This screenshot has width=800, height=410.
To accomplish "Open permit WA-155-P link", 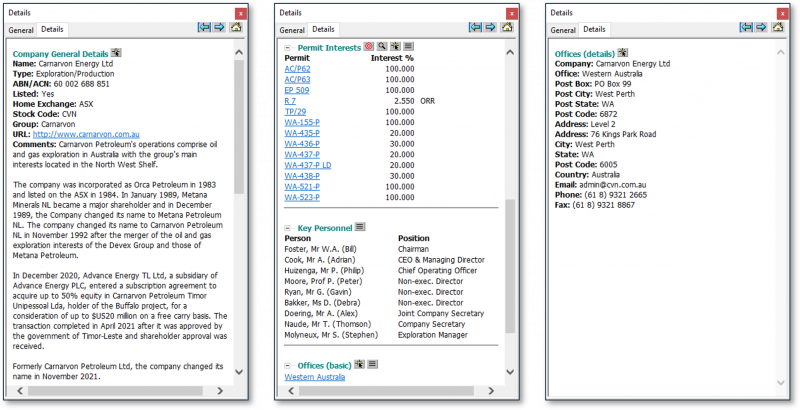I will click(x=303, y=122).
